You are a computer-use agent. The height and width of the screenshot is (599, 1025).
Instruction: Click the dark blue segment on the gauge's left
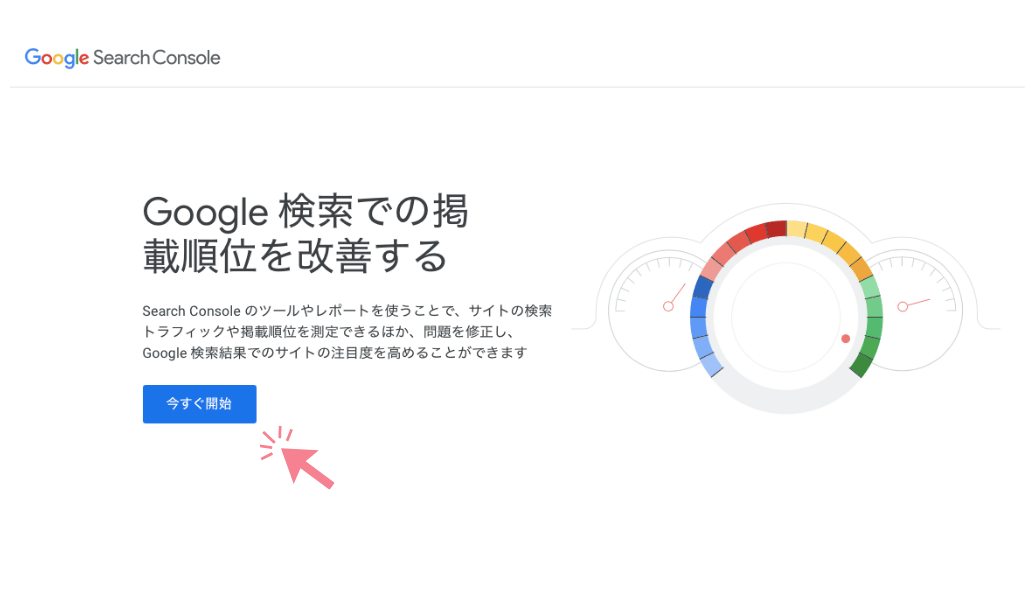[x=704, y=289]
